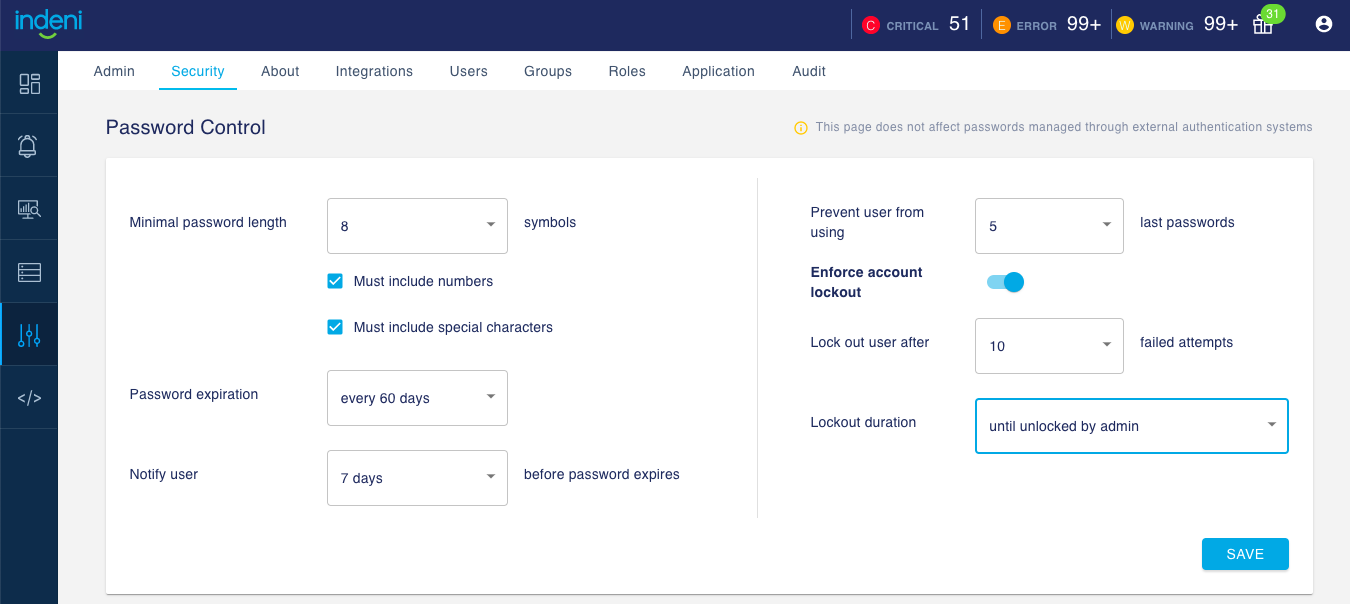Open the dashboard icon in sidebar
The width and height of the screenshot is (1350, 604).
pyautogui.click(x=29, y=84)
